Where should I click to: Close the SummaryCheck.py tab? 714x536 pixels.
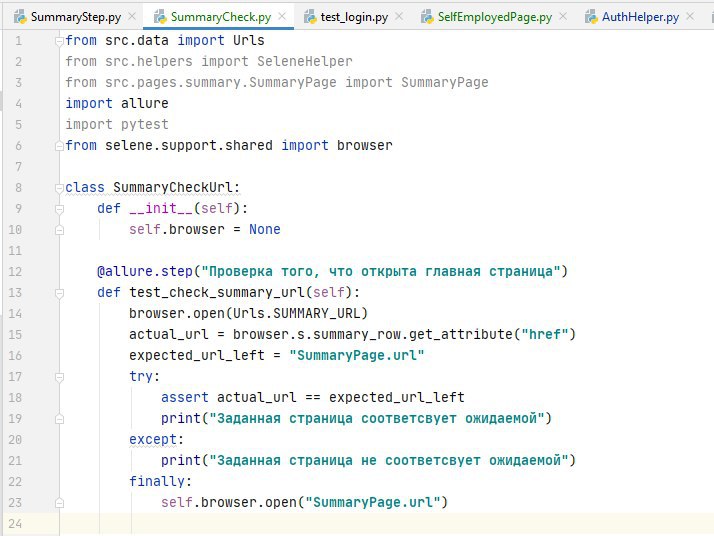[x=282, y=17]
